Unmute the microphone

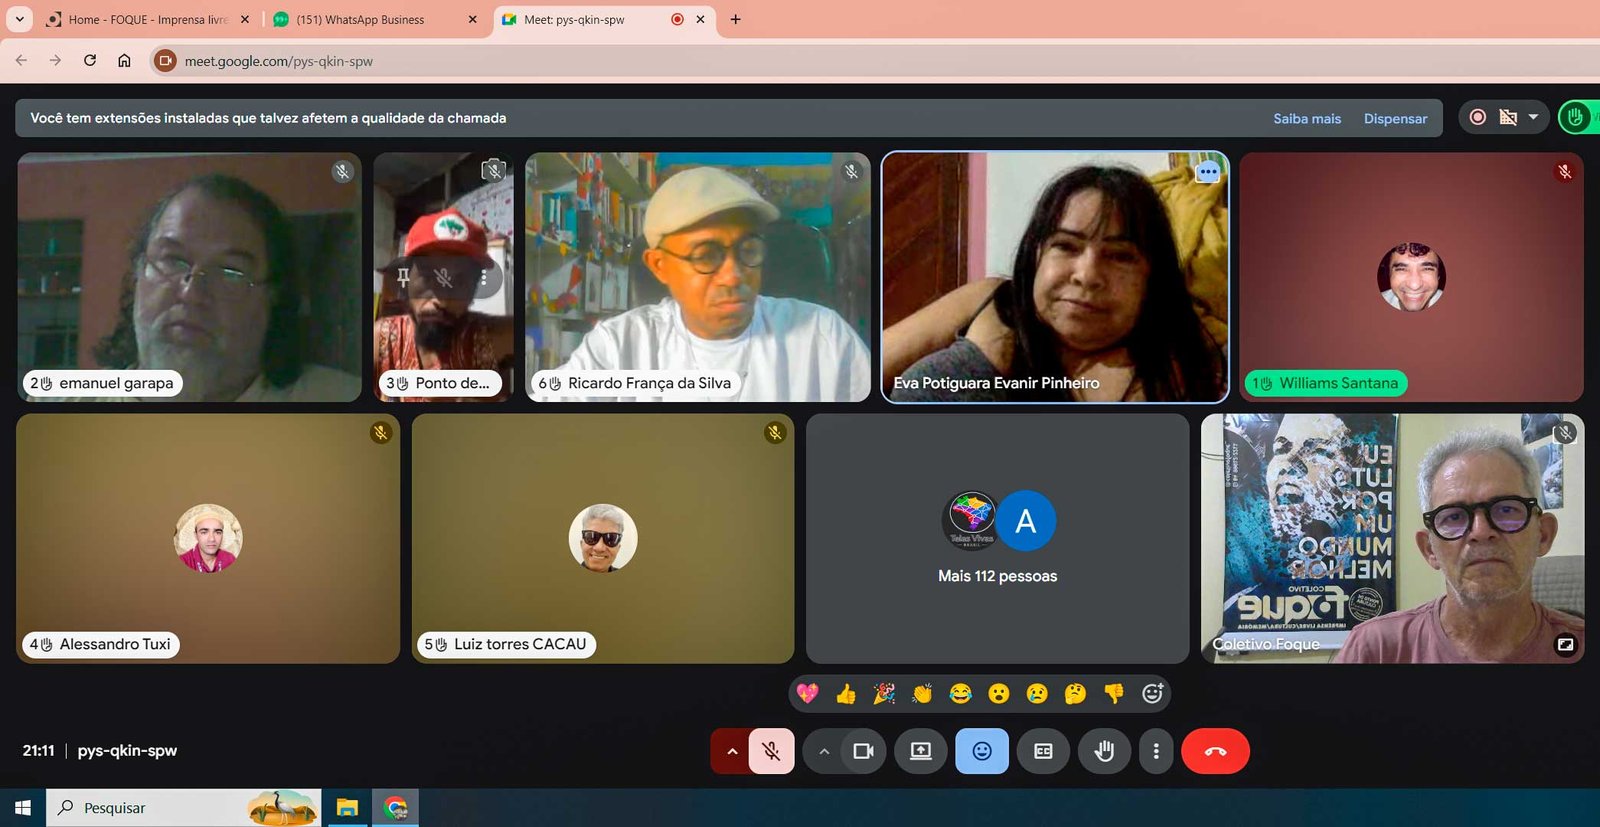click(x=771, y=751)
